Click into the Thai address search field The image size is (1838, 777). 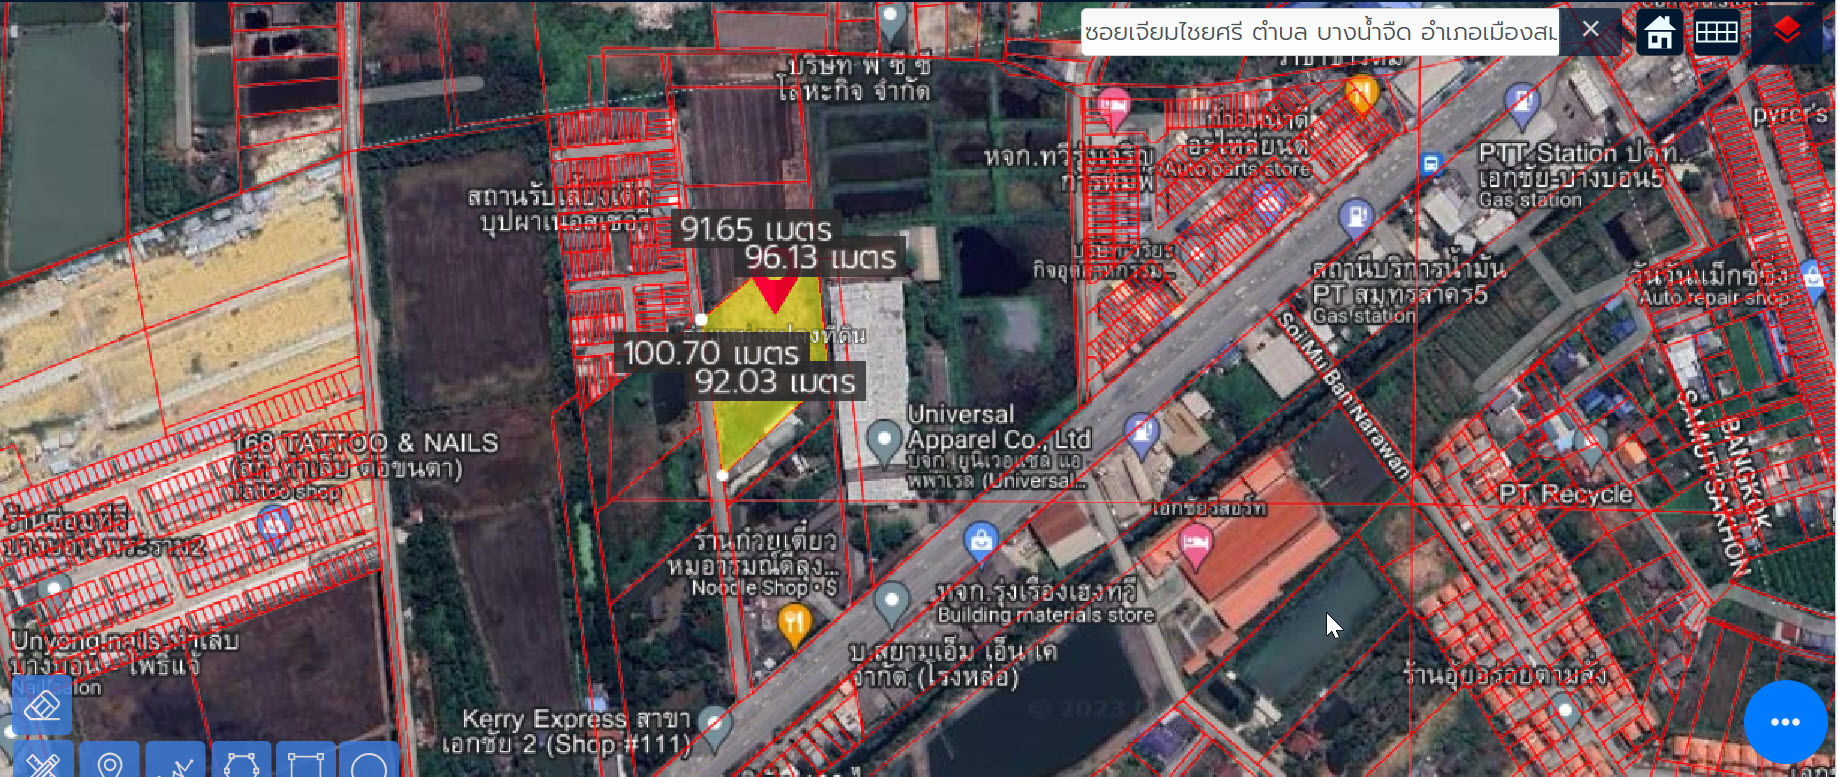coord(1320,31)
